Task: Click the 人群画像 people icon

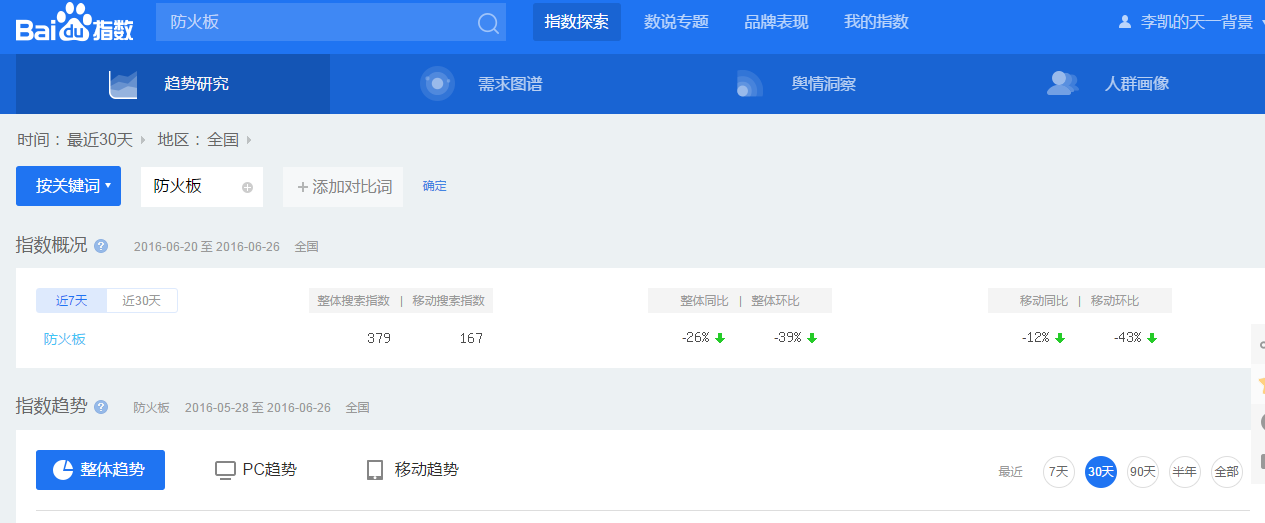Action: tap(1062, 84)
